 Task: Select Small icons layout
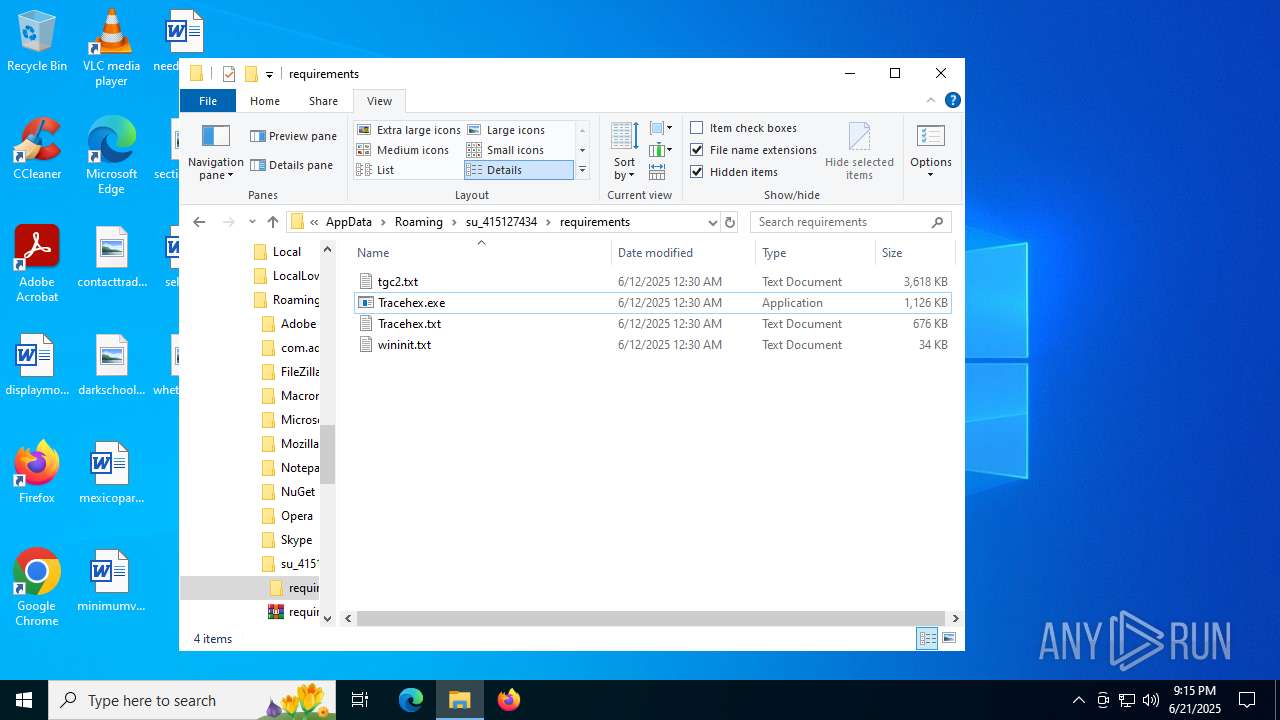(x=506, y=150)
